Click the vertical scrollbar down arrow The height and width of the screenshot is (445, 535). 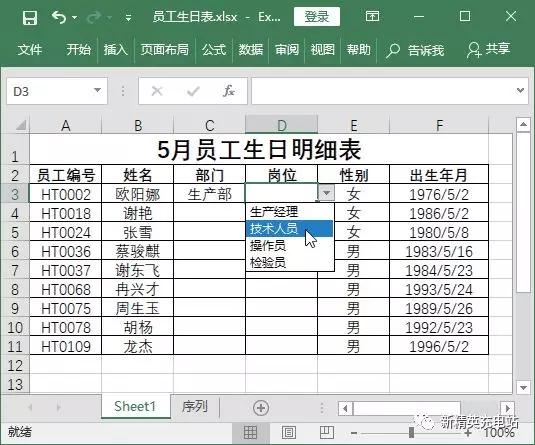coord(523,387)
